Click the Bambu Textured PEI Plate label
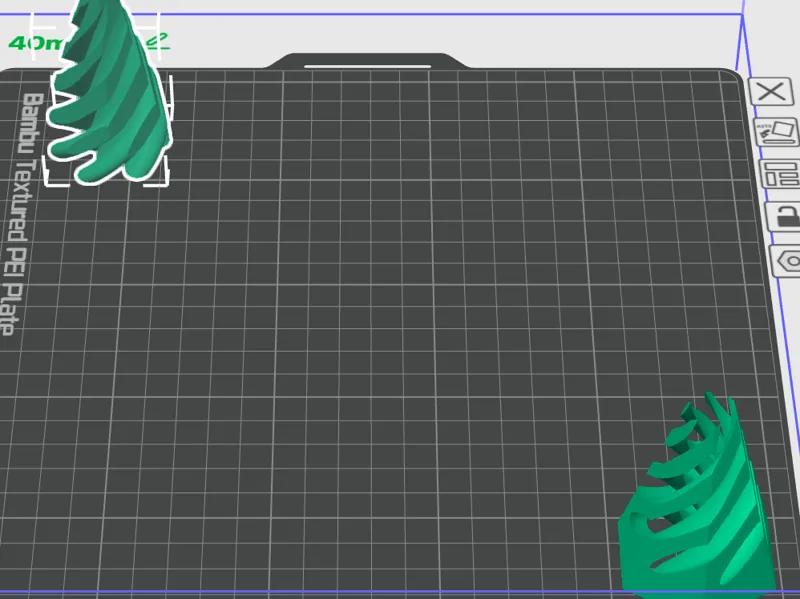The width and height of the screenshot is (800, 599). [x=21, y=214]
